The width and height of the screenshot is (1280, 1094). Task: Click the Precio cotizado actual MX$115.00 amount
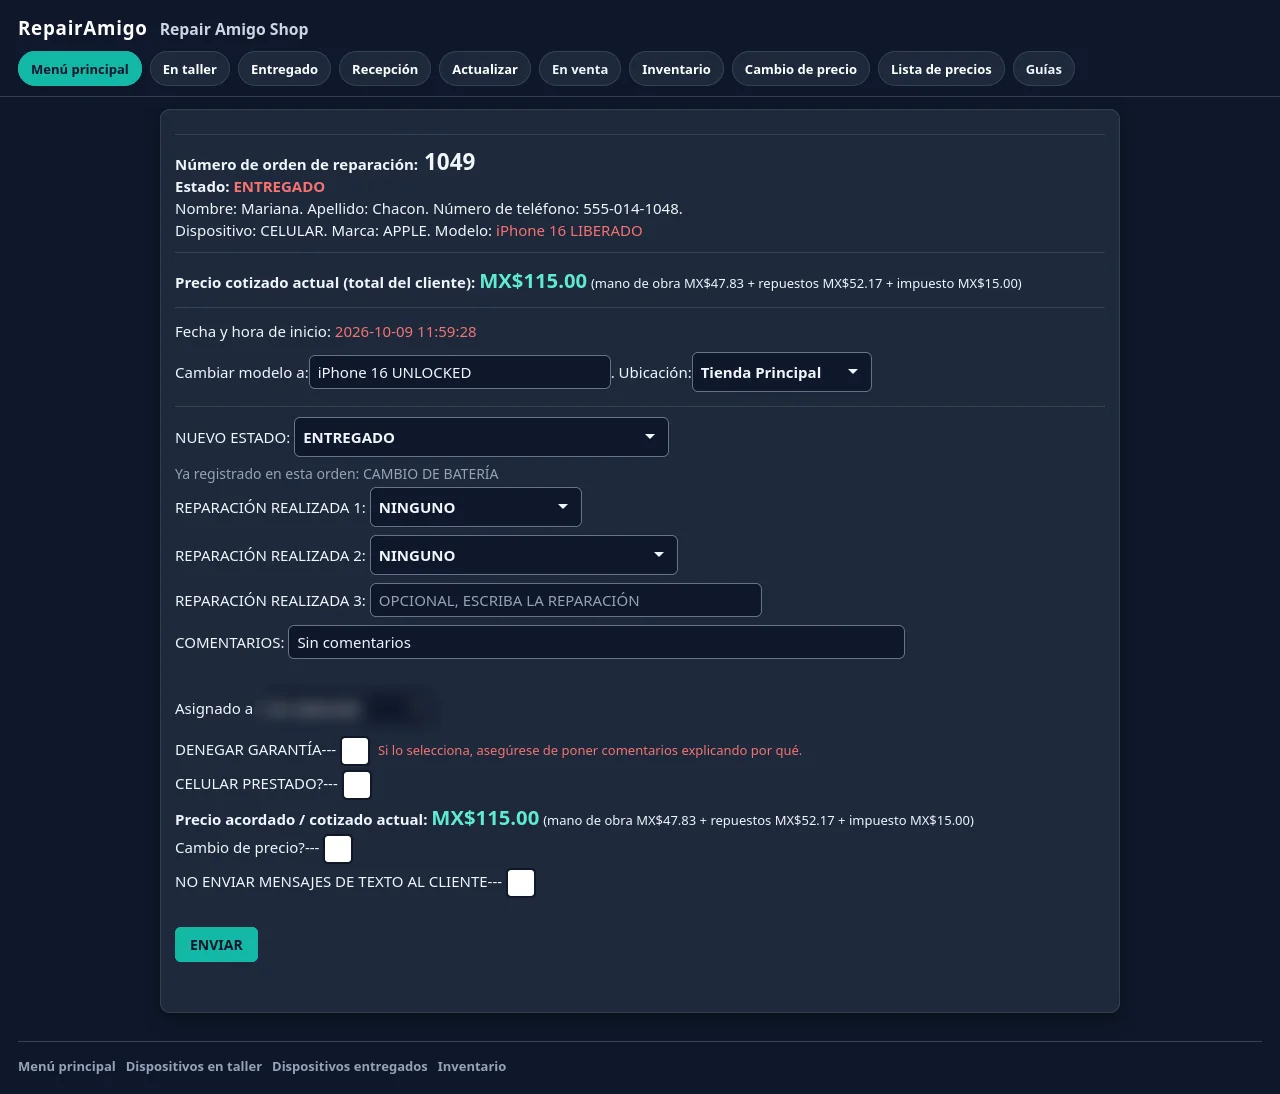[x=533, y=281]
